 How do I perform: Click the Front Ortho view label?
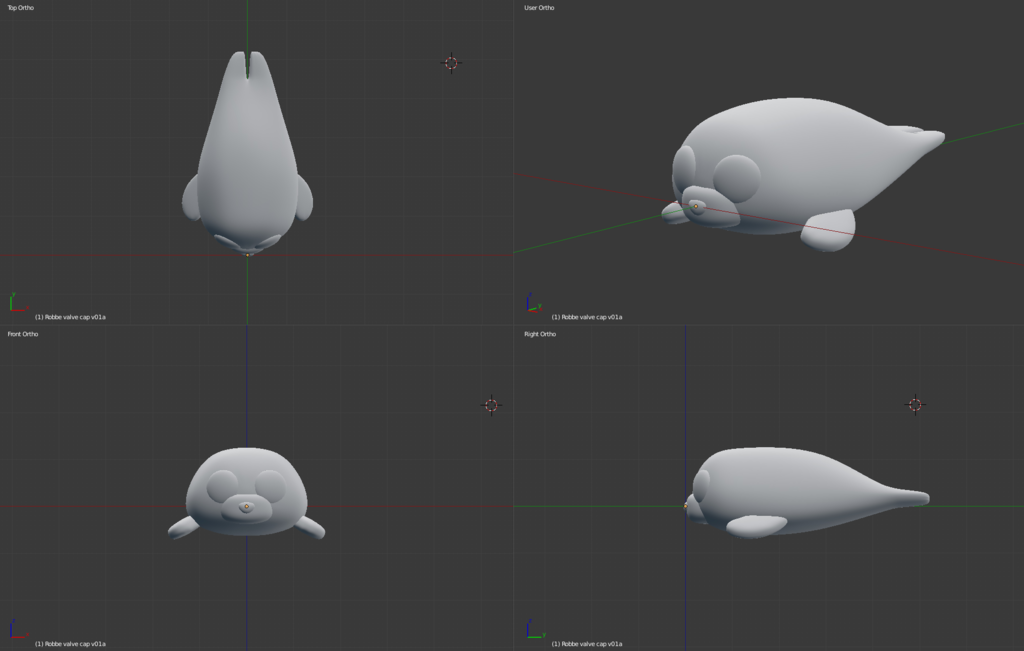pos(23,334)
